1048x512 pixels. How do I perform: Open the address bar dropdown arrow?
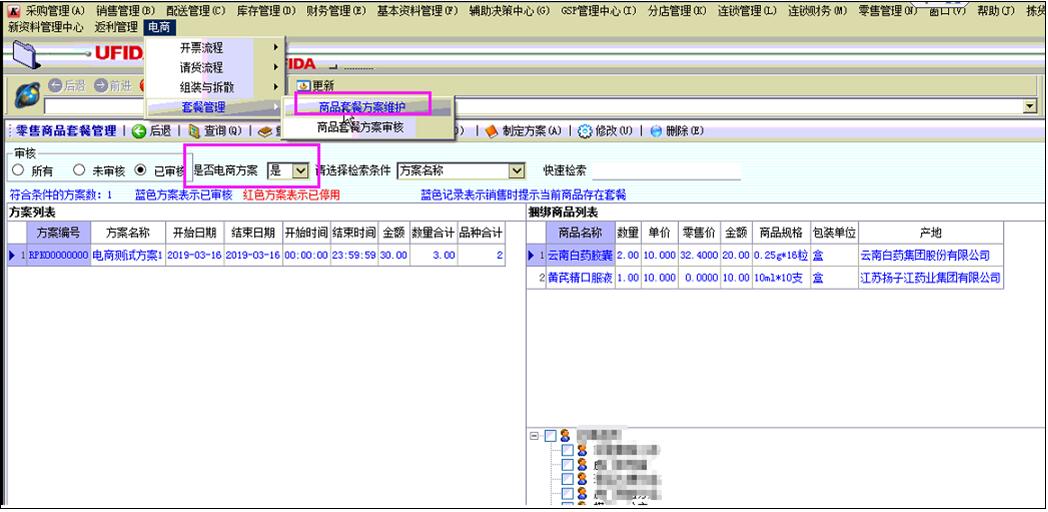point(1030,106)
